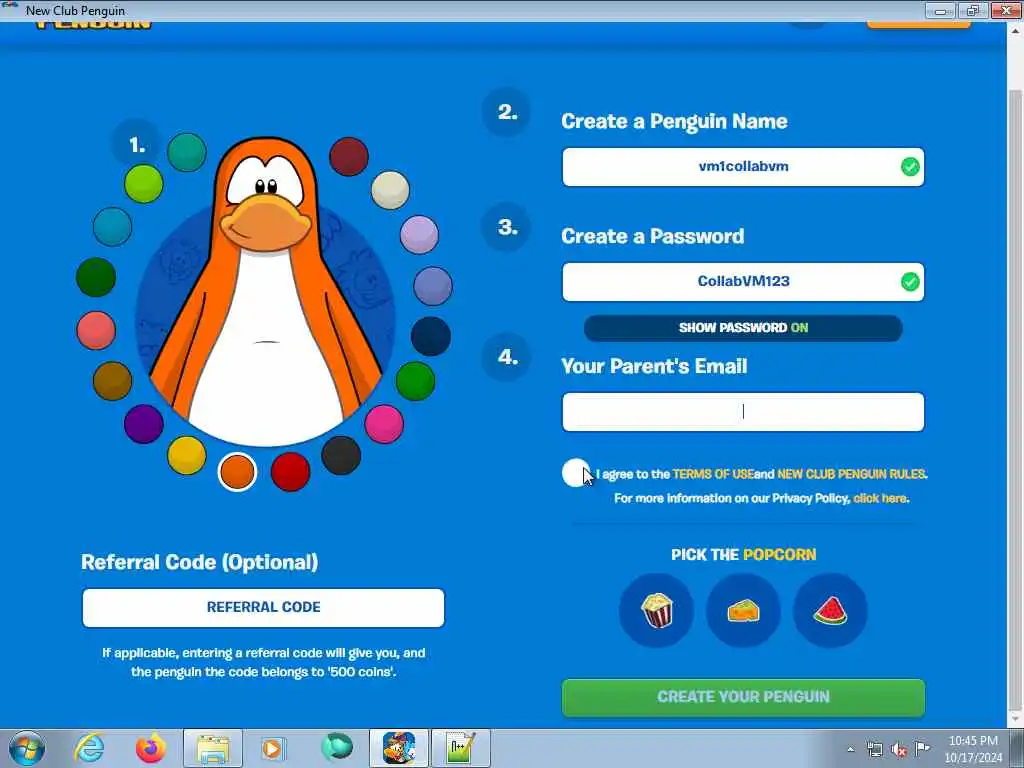
Task: Open the New Club Penguin Rules link
Action: [852, 474]
